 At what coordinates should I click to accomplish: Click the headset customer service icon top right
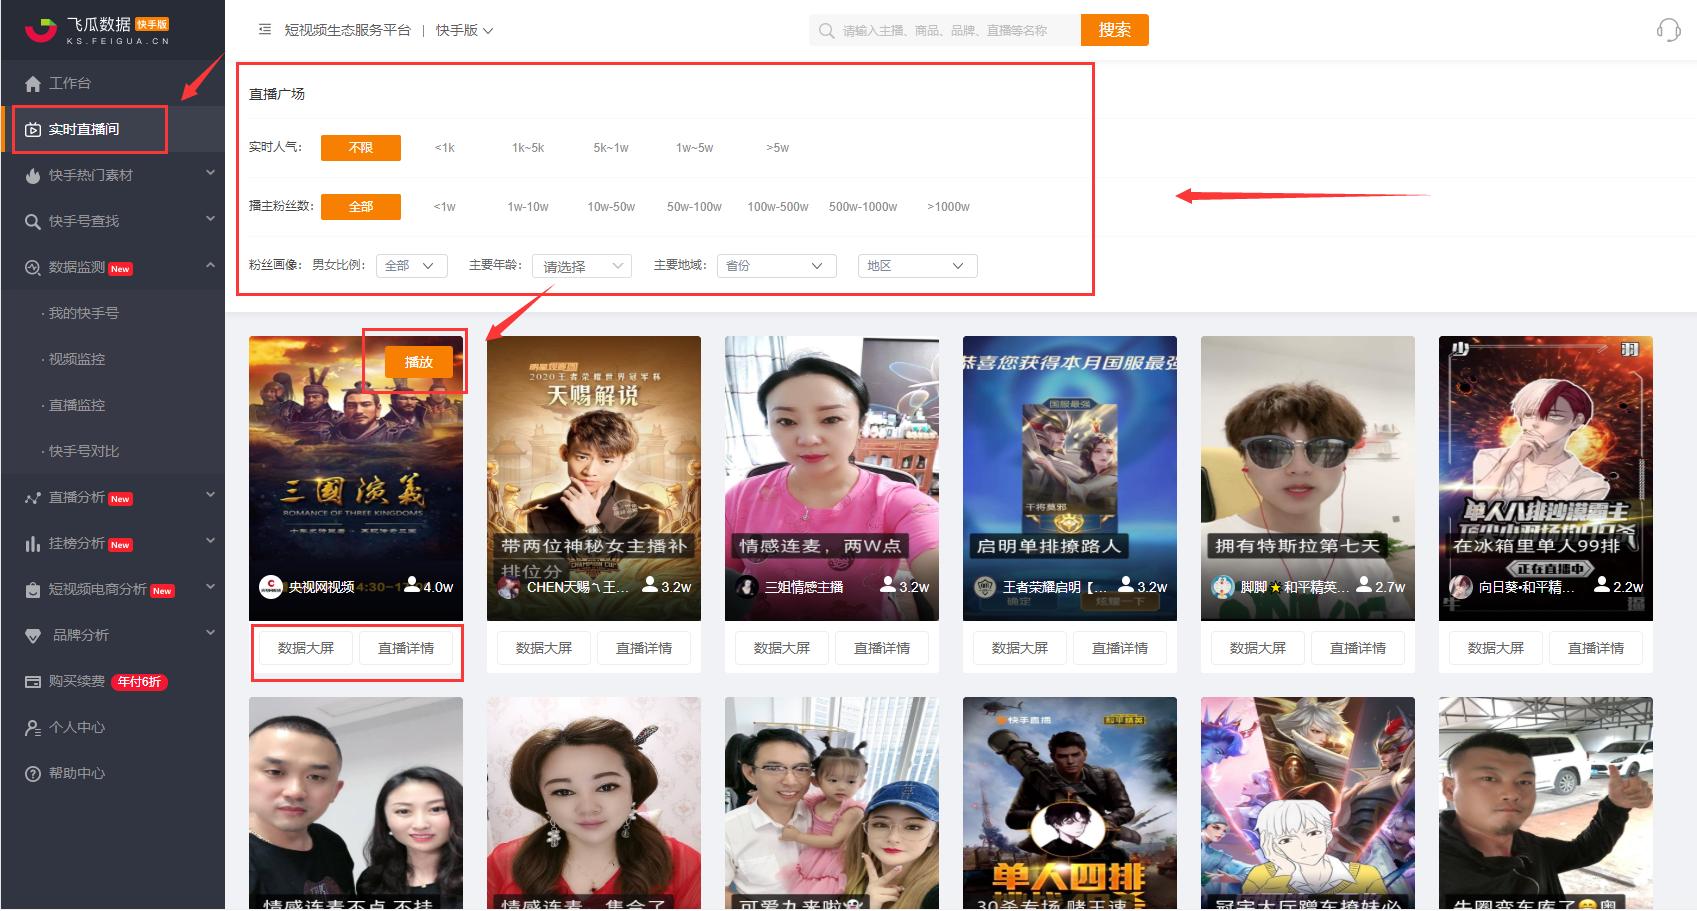pyautogui.click(x=1670, y=30)
